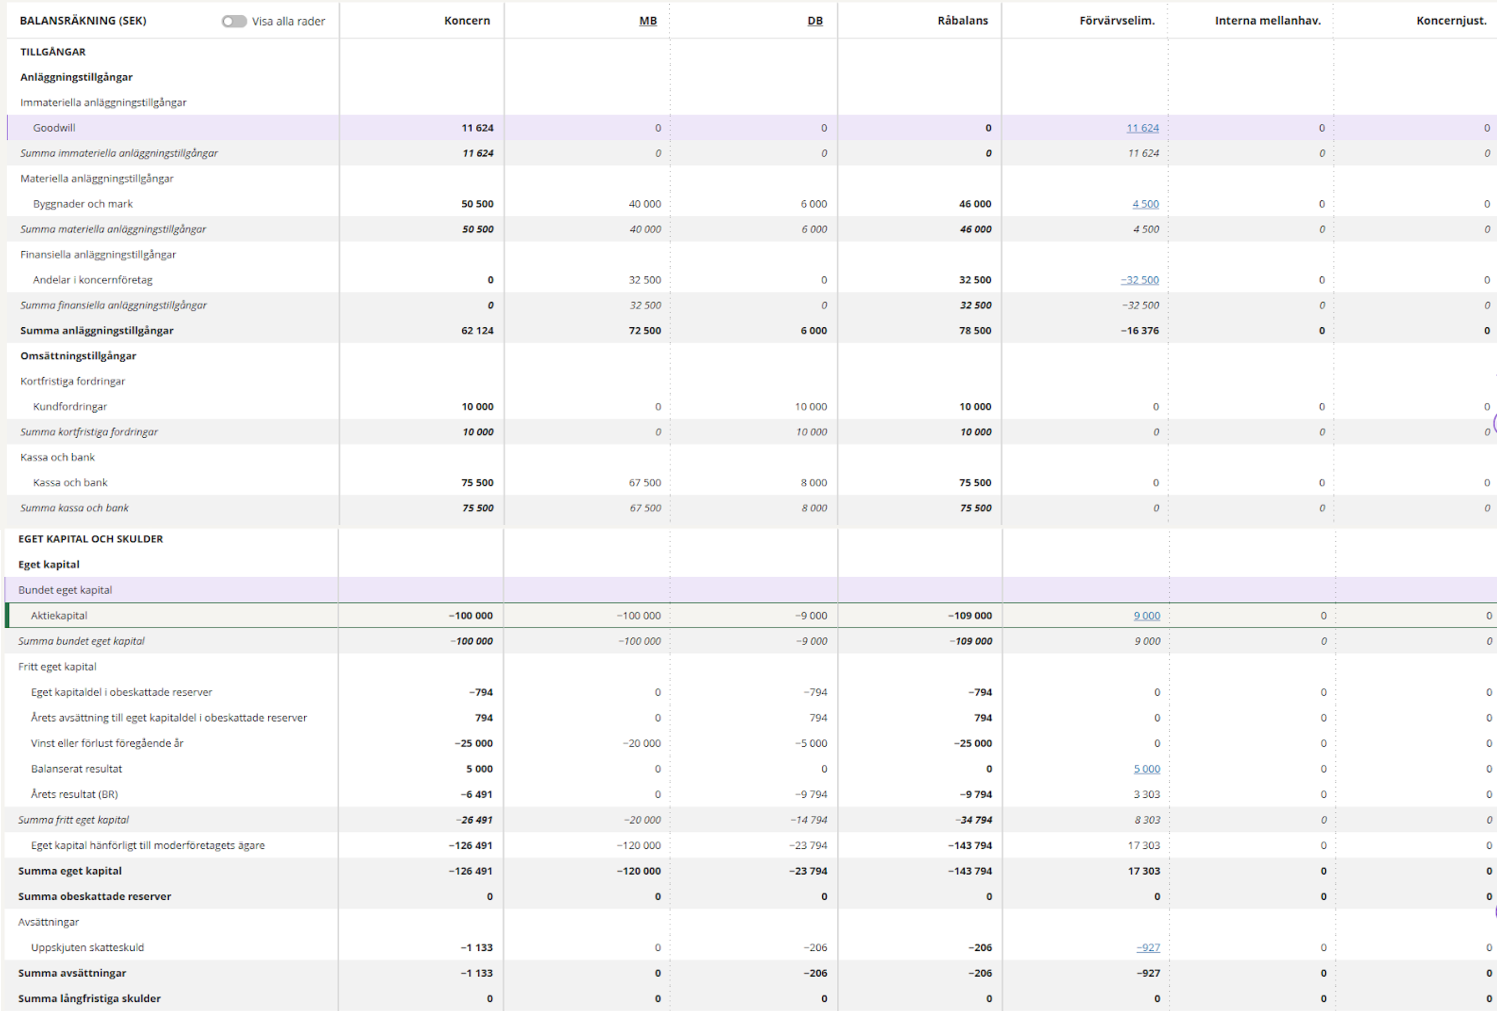The width and height of the screenshot is (1497, 1011).
Task: Select the Kundfordringar row label
Action: pyautogui.click(x=70, y=407)
